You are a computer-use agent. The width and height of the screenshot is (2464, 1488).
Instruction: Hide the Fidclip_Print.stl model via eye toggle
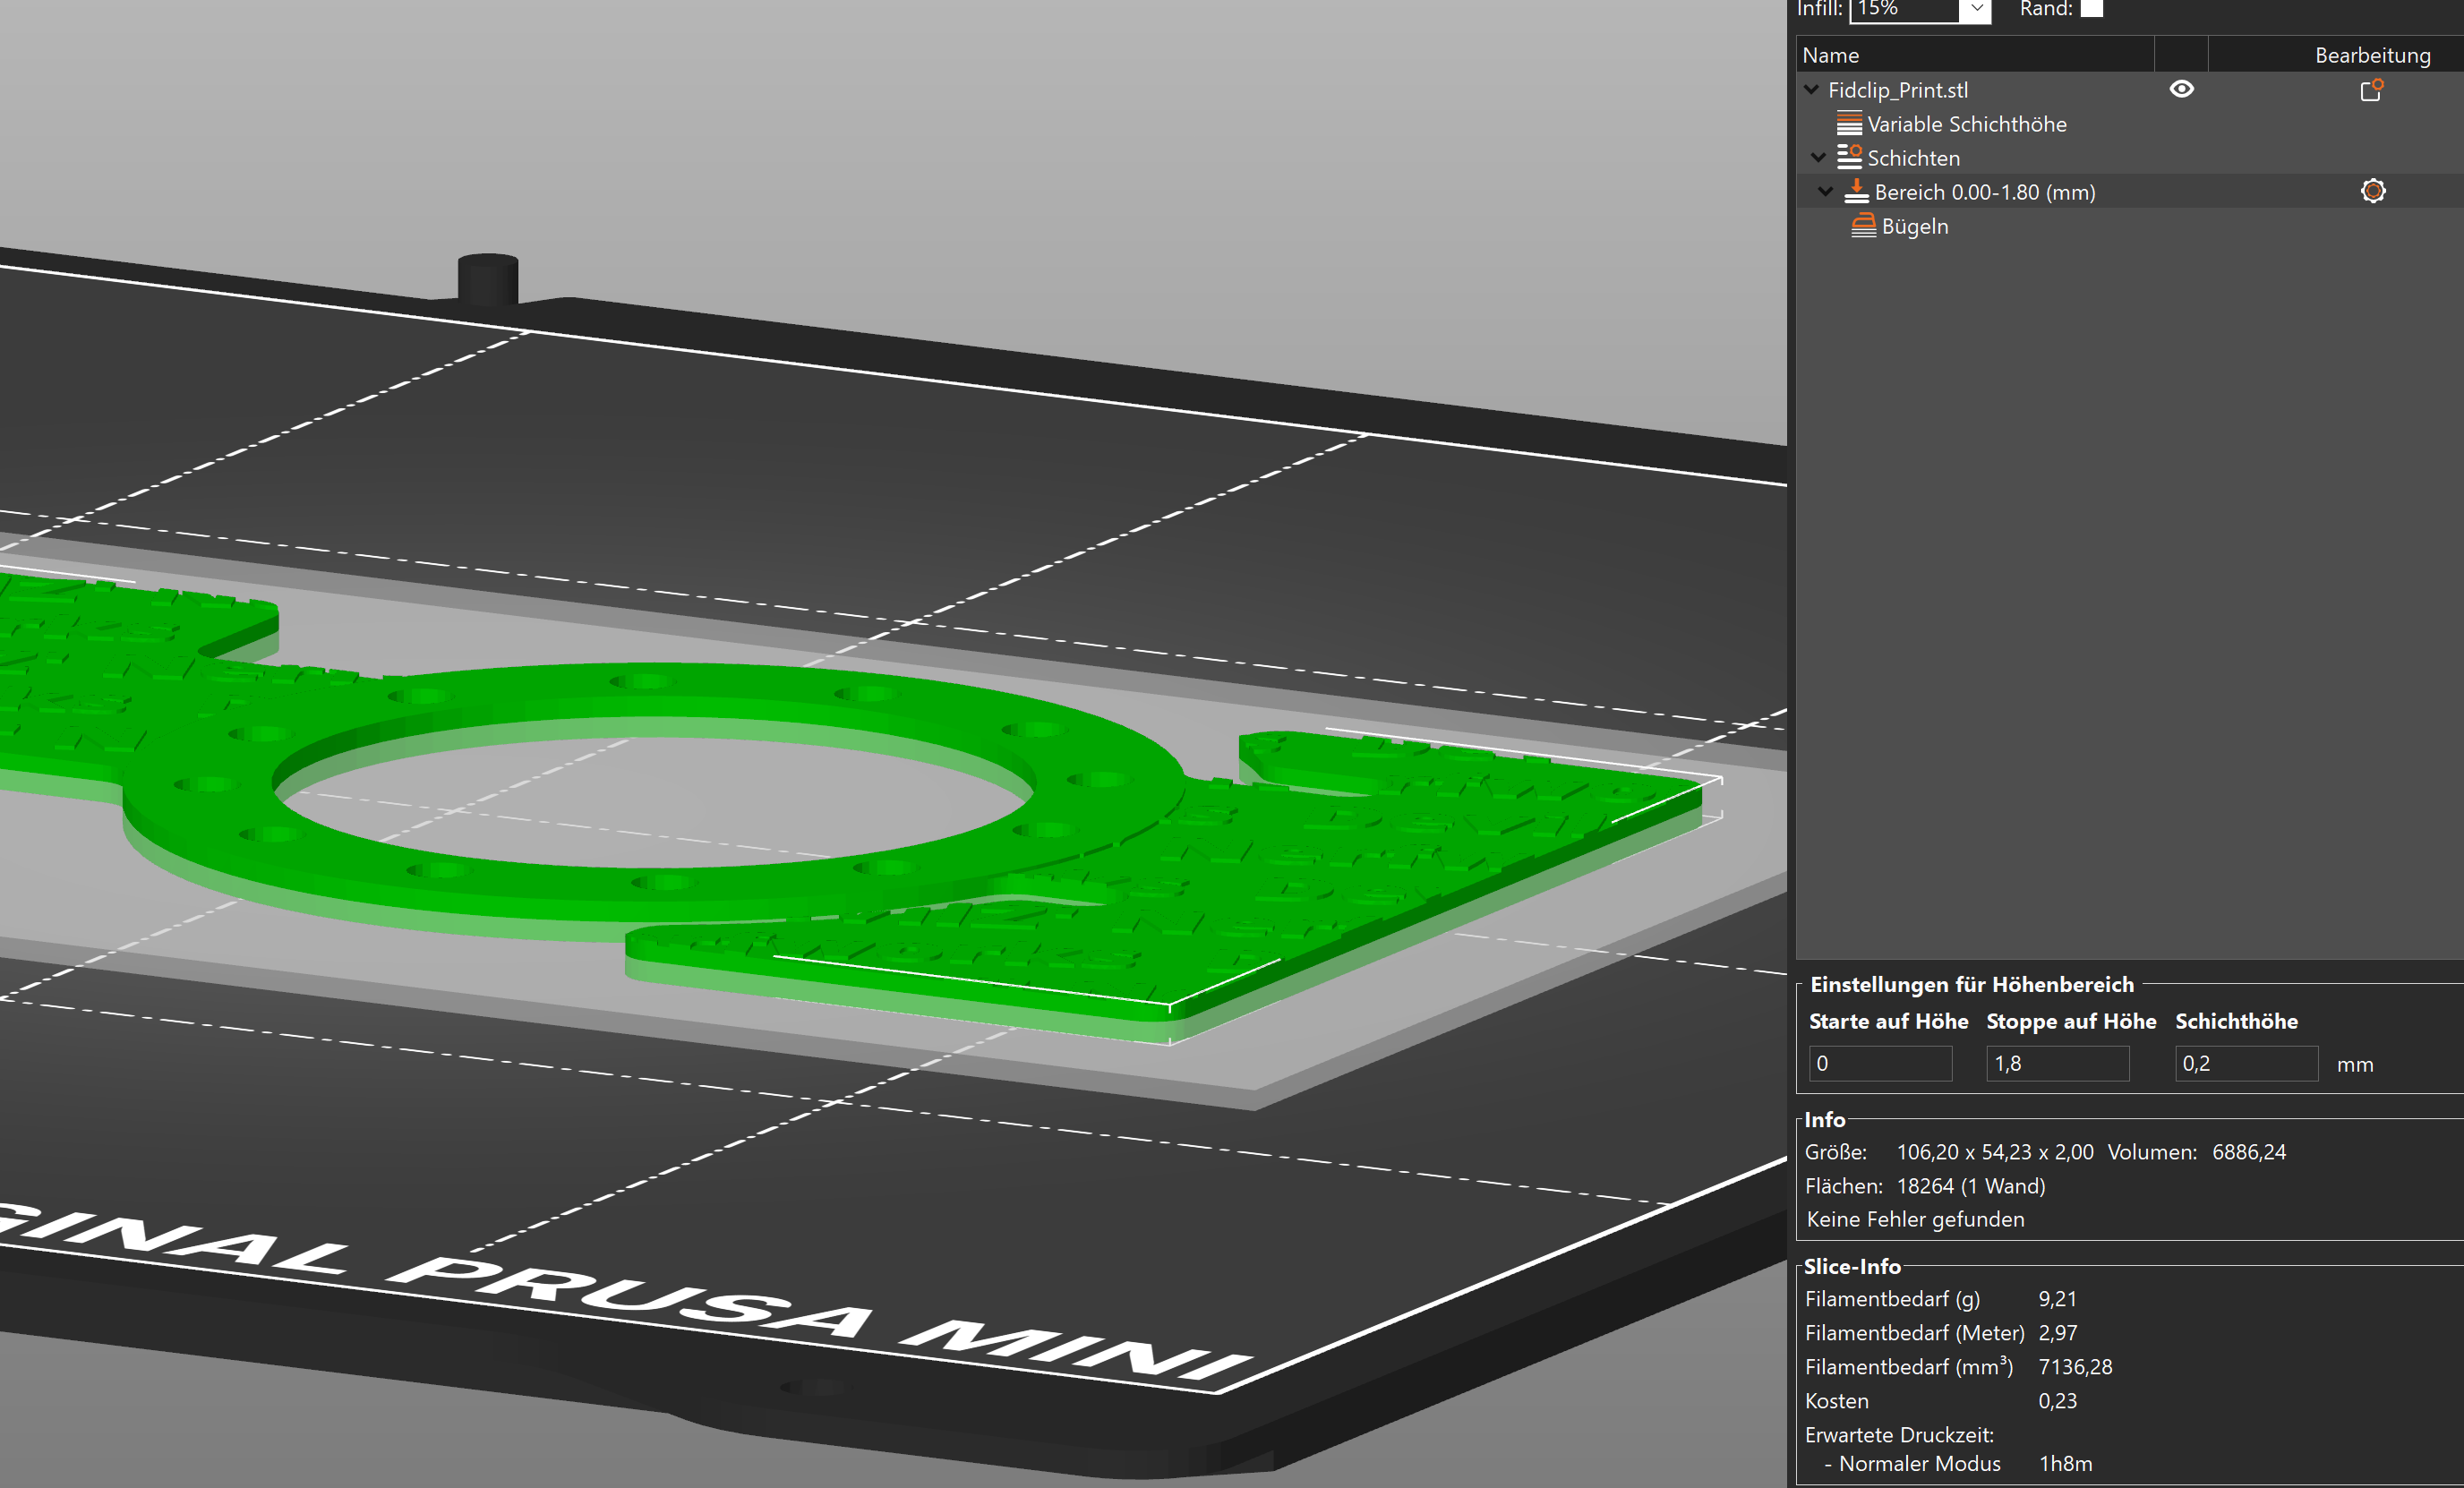point(2183,89)
